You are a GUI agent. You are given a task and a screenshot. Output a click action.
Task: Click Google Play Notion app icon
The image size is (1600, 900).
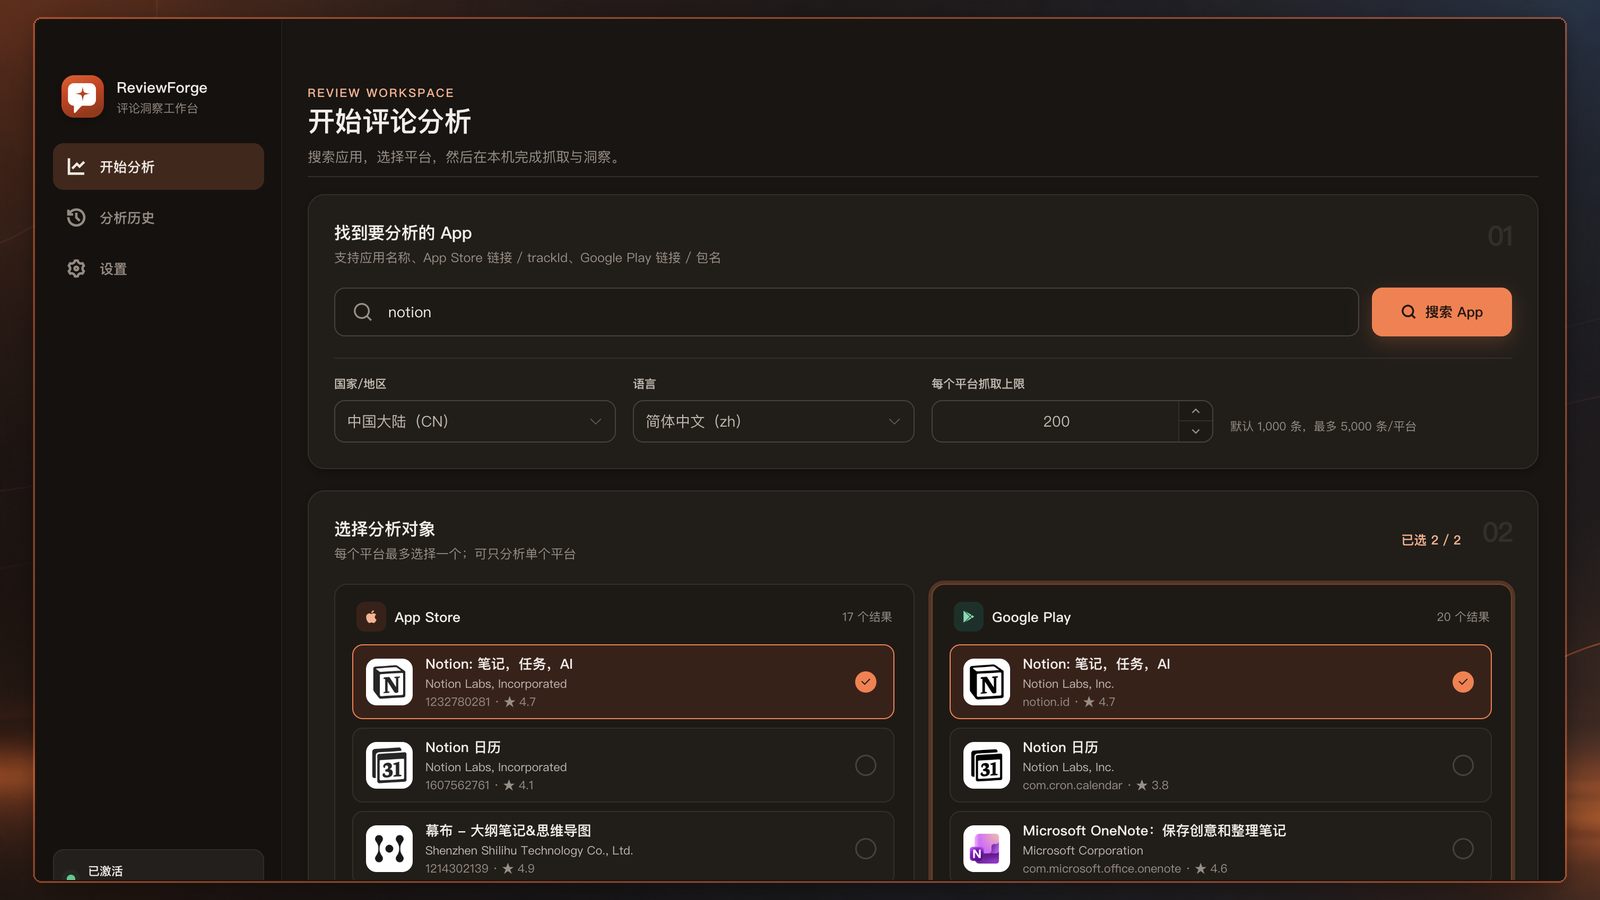click(x=987, y=682)
